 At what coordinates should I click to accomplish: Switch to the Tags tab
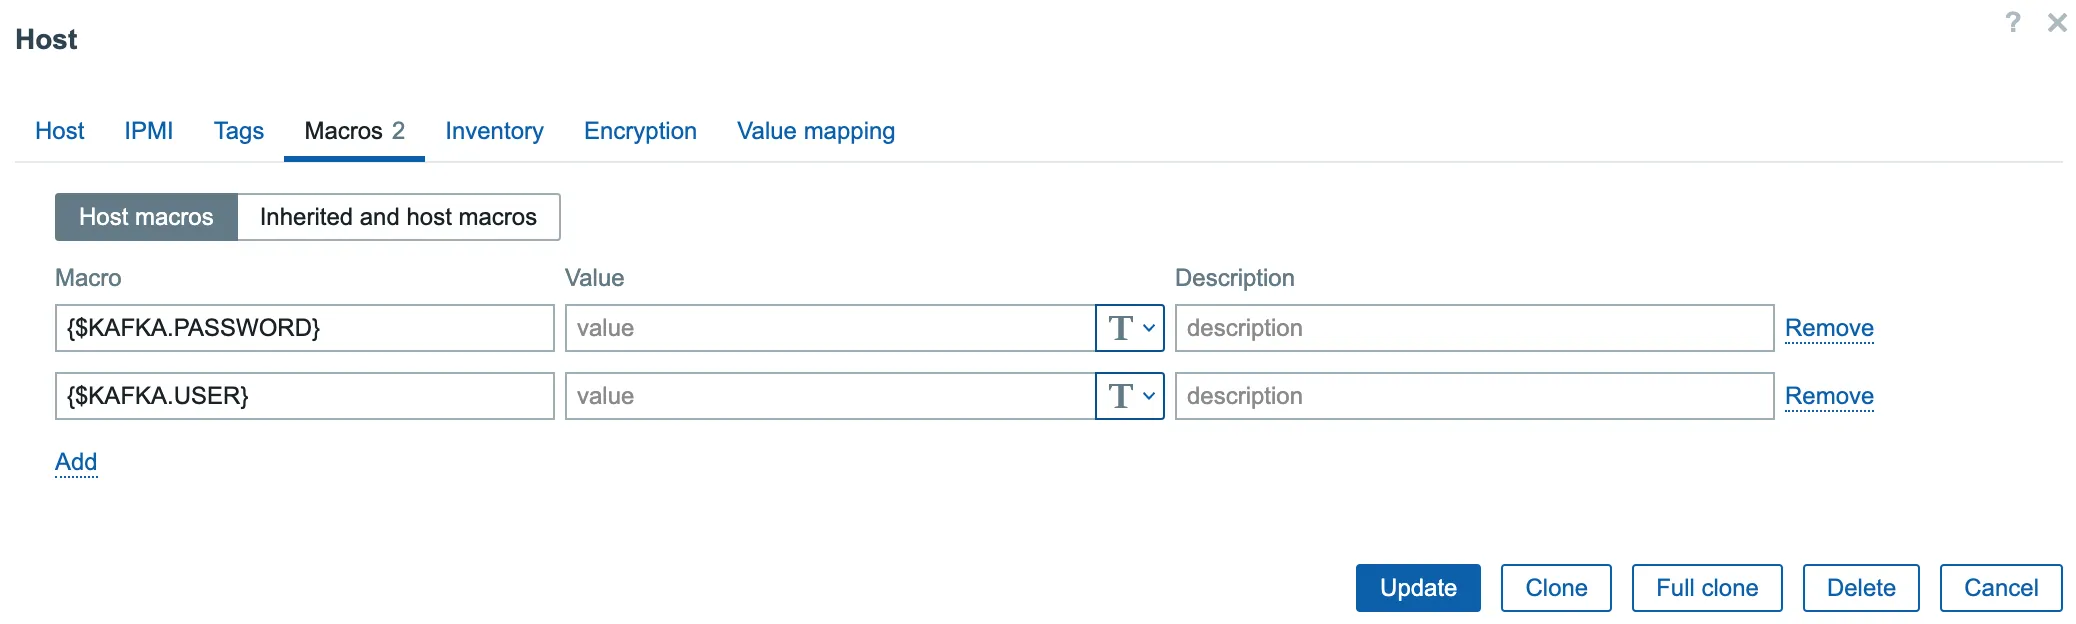click(238, 131)
